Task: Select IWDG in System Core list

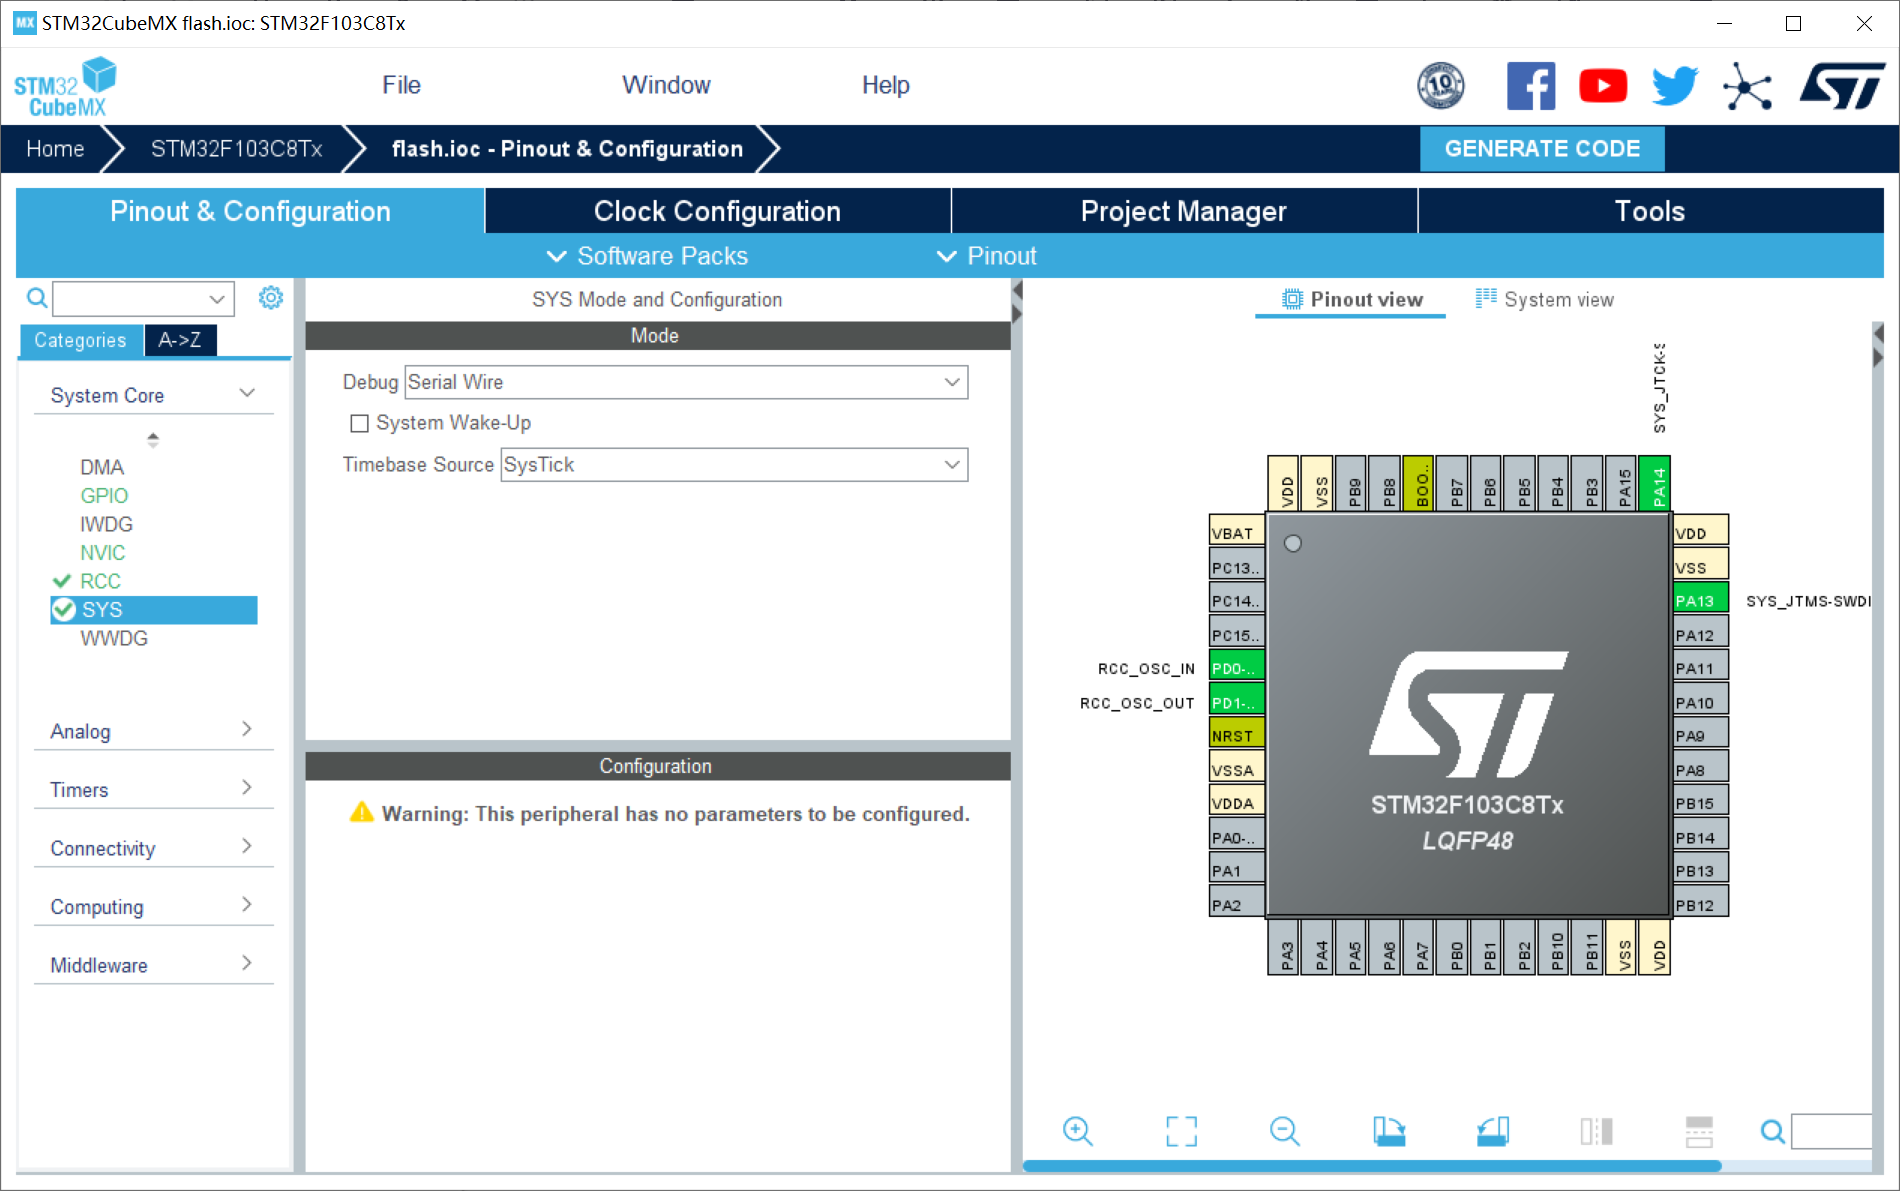Action: [x=106, y=525]
